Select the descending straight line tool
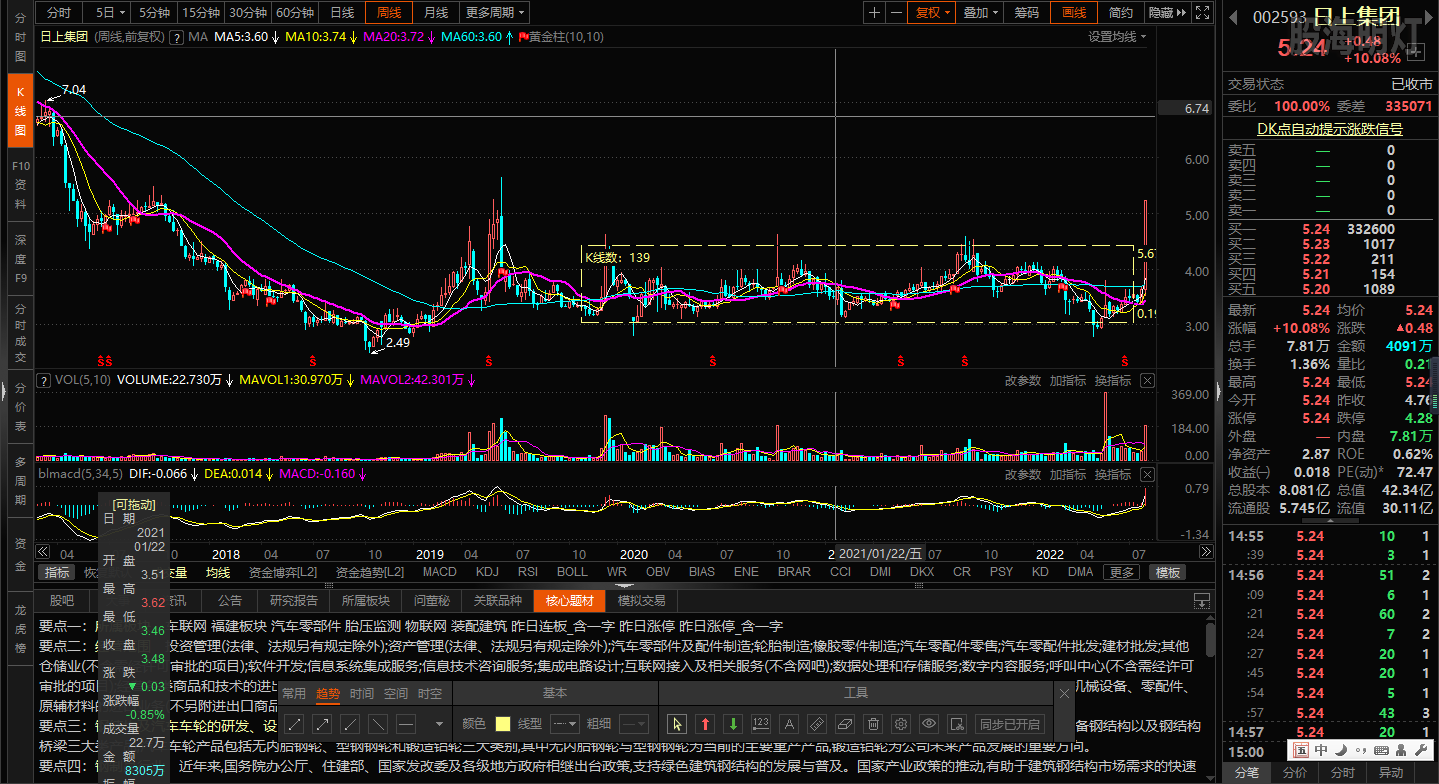 click(379, 723)
